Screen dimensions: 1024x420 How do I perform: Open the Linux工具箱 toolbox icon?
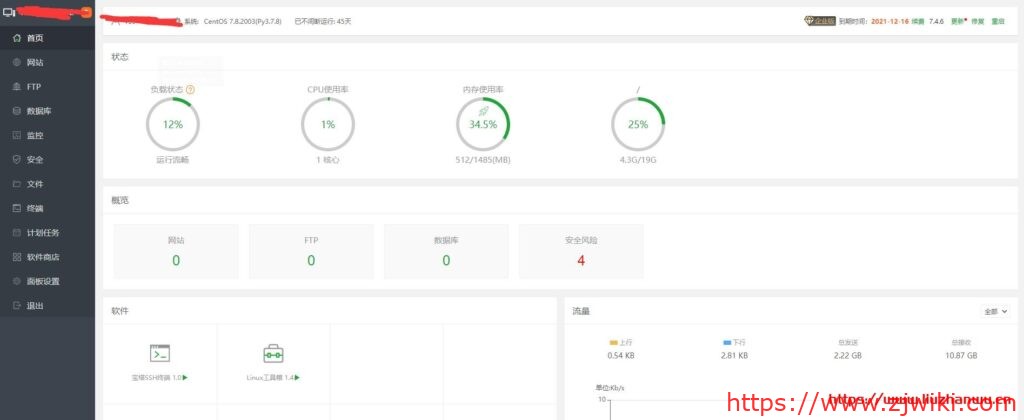click(273, 353)
